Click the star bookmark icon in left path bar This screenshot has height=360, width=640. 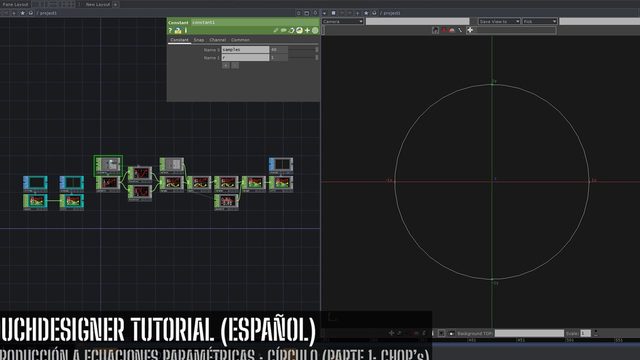[22, 13]
